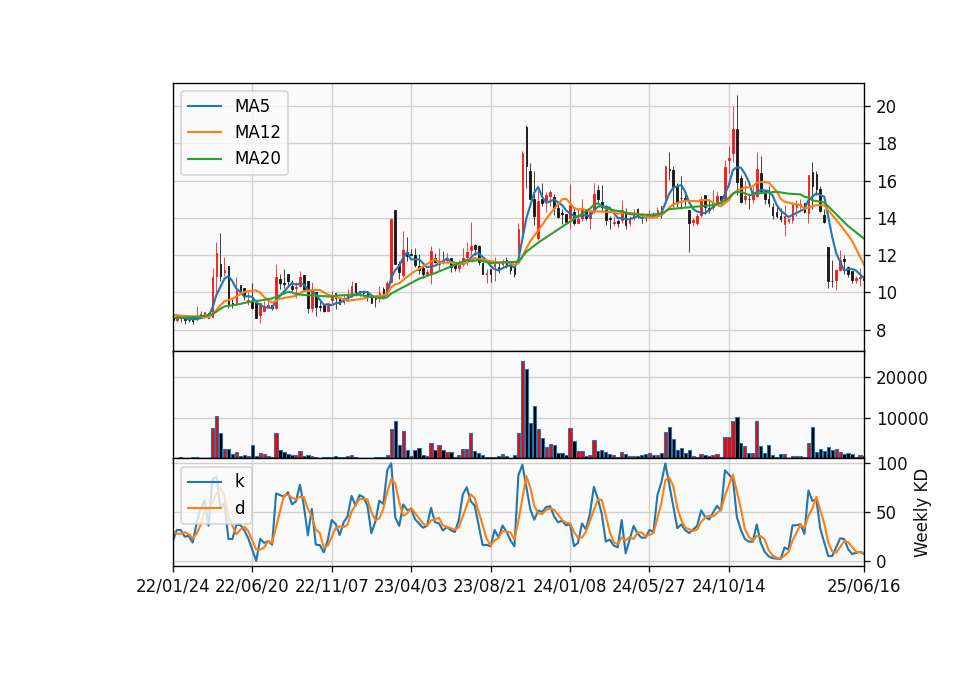Click the 22/06/20 date tick label
The width and height of the screenshot is (960, 690).
point(252,586)
